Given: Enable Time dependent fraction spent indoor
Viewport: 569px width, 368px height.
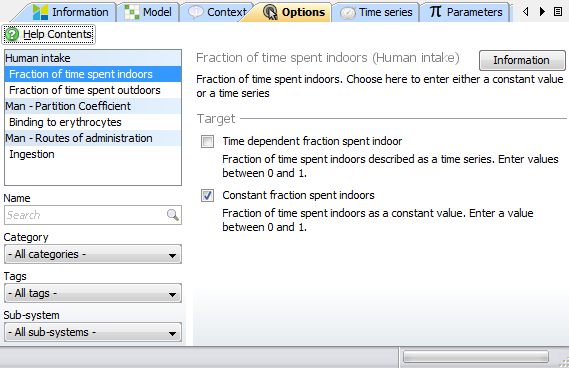Looking at the screenshot, I should click(x=208, y=142).
